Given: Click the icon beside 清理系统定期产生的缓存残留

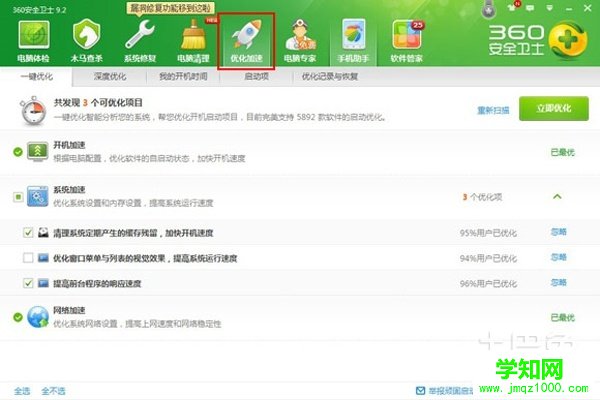Looking at the screenshot, I should 43,232.
